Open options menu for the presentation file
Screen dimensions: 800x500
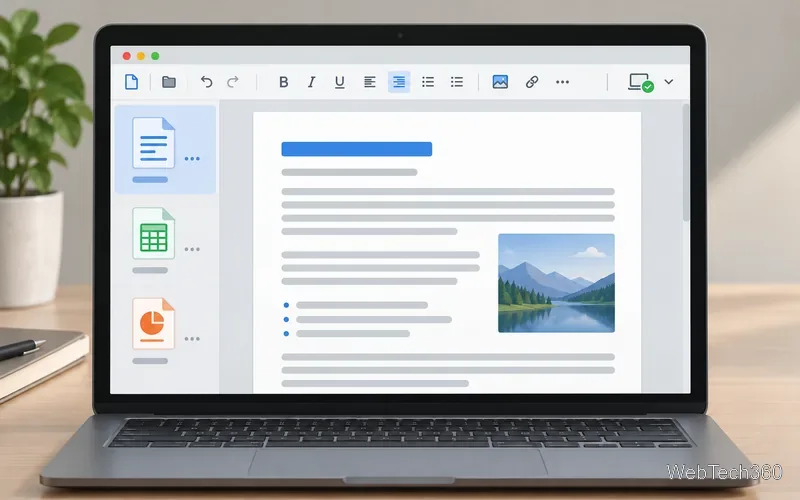pyautogui.click(x=192, y=339)
